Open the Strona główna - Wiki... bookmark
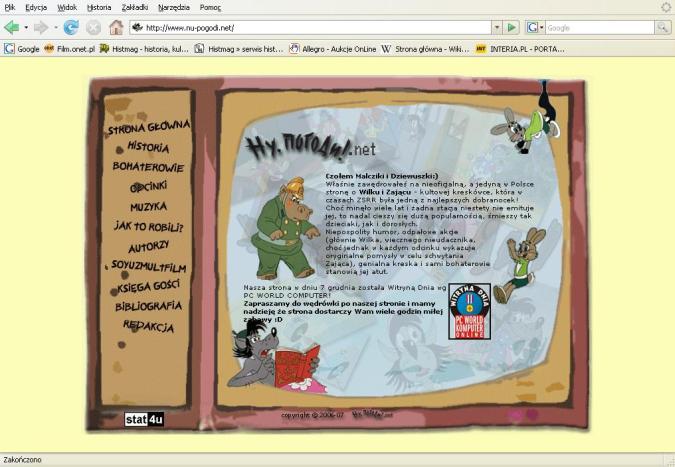The width and height of the screenshot is (675, 467). 425,49
